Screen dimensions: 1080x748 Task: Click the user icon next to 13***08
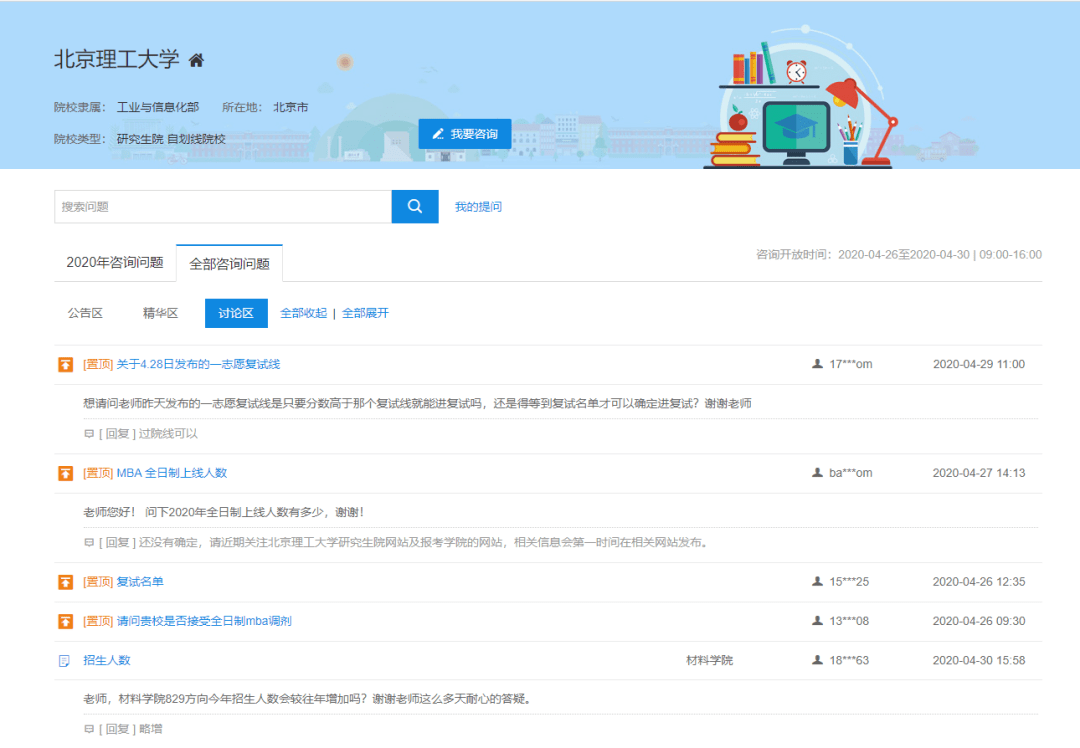click(818, 621)
